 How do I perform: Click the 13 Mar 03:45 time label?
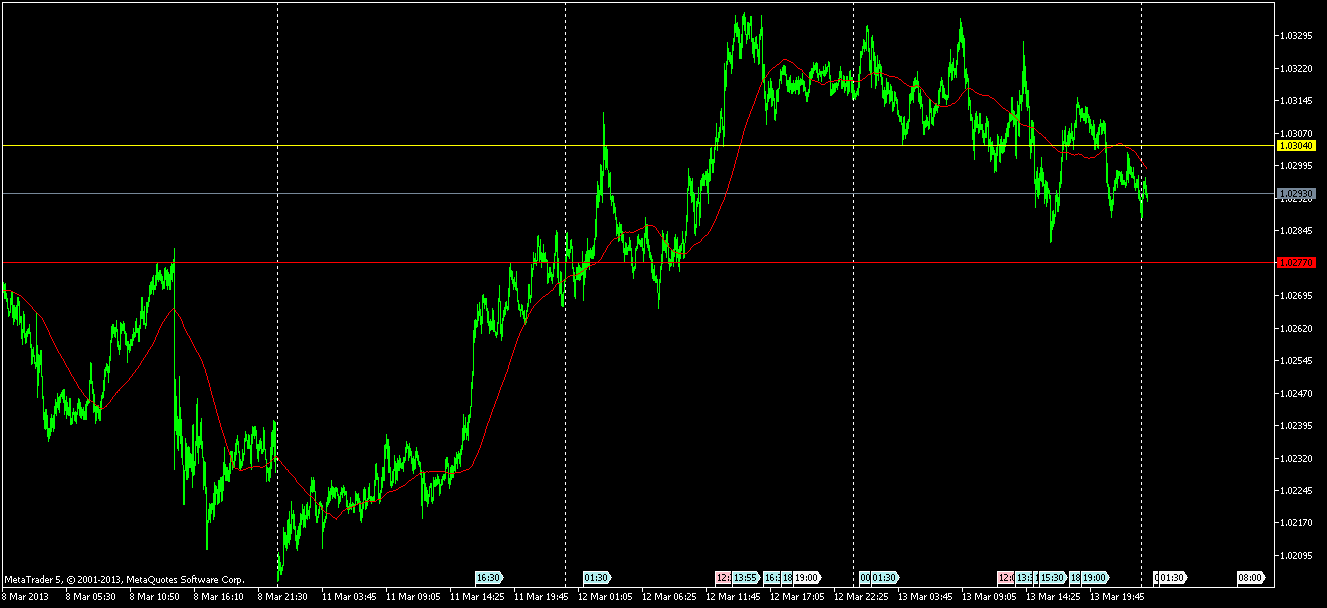(925, 597)
